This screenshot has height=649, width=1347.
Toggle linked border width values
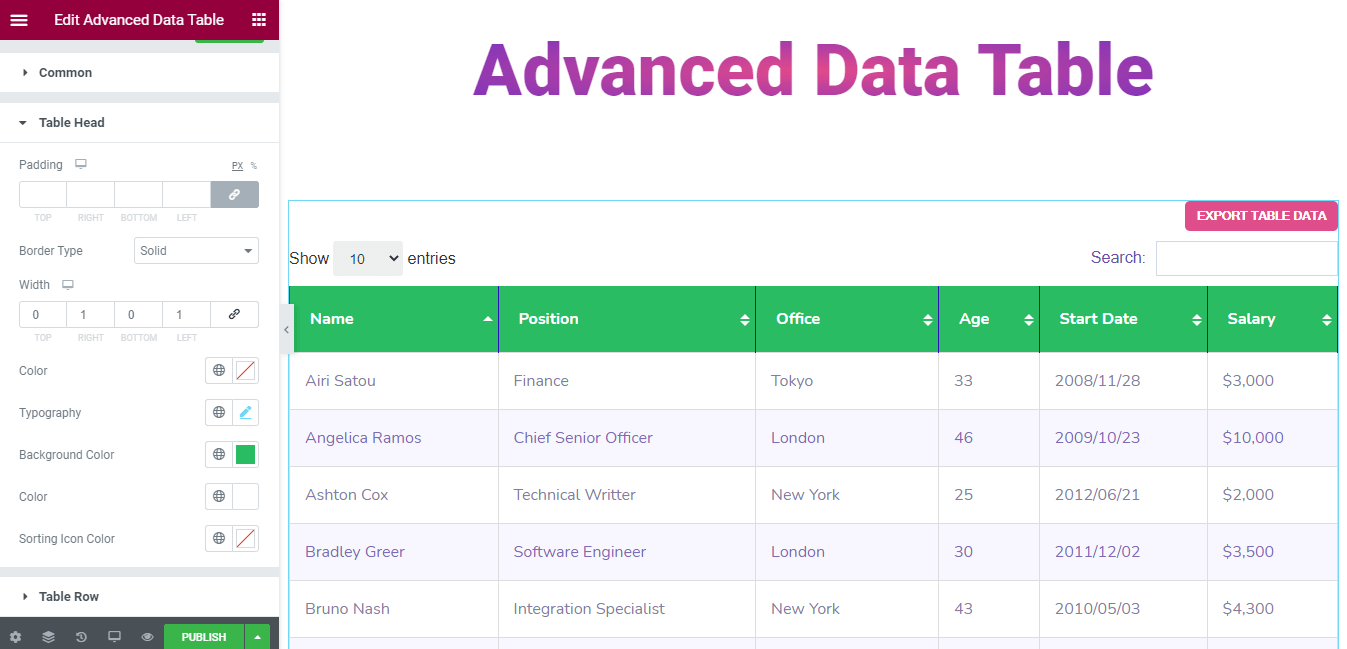[x=235, y=314]
